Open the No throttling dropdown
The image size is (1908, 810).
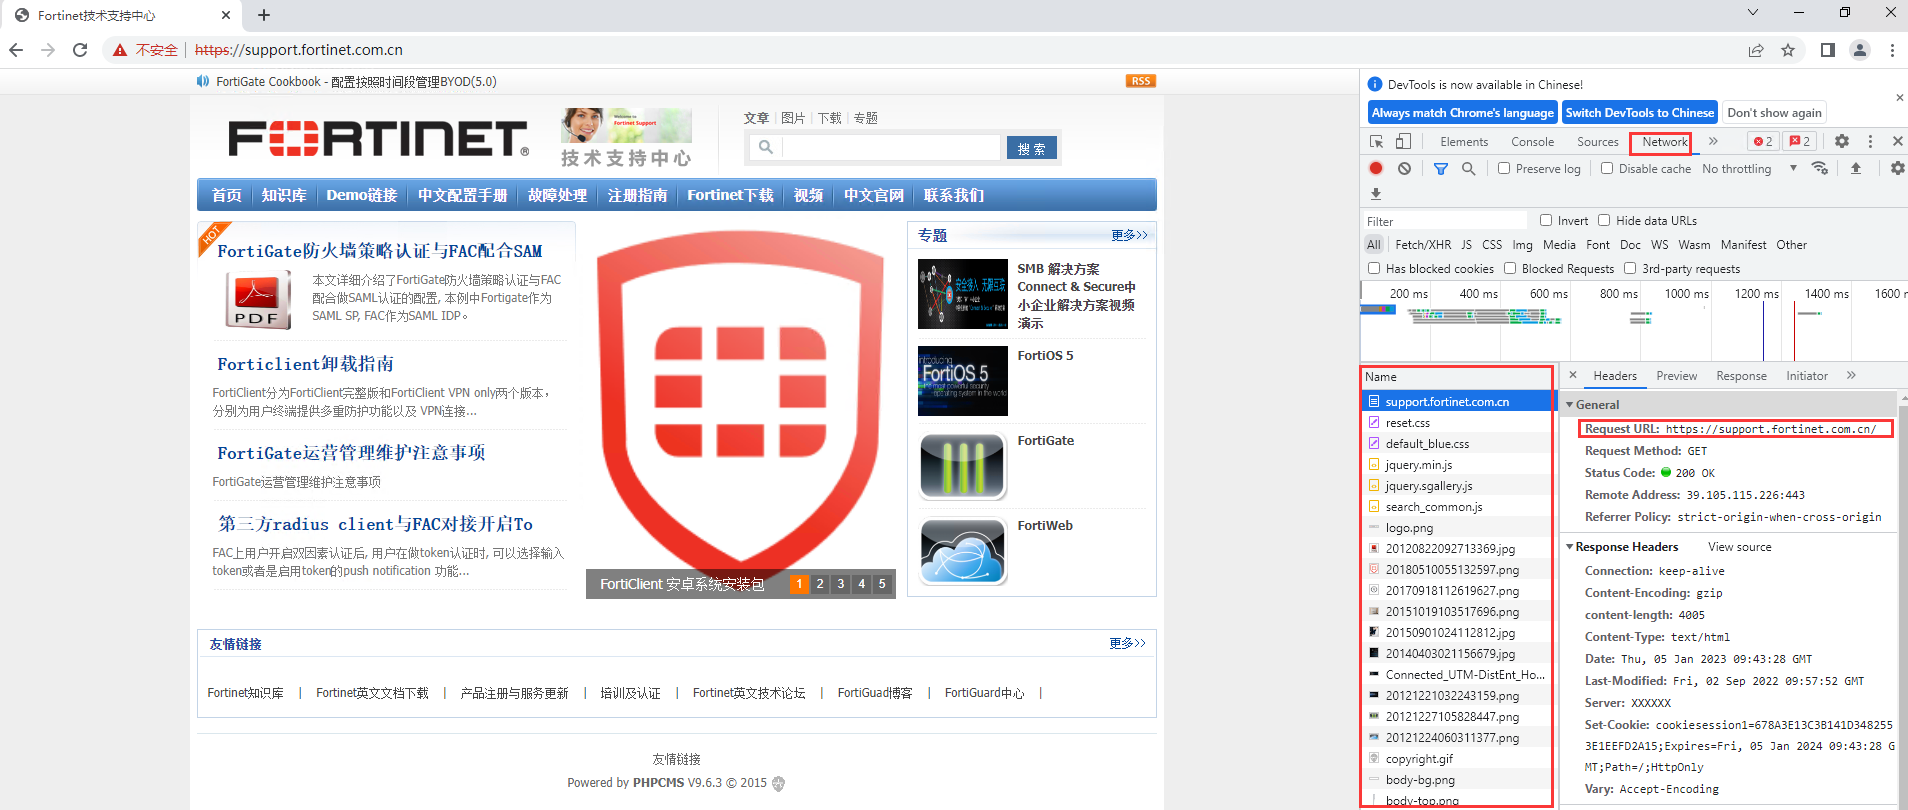[x=1749, y=169]
